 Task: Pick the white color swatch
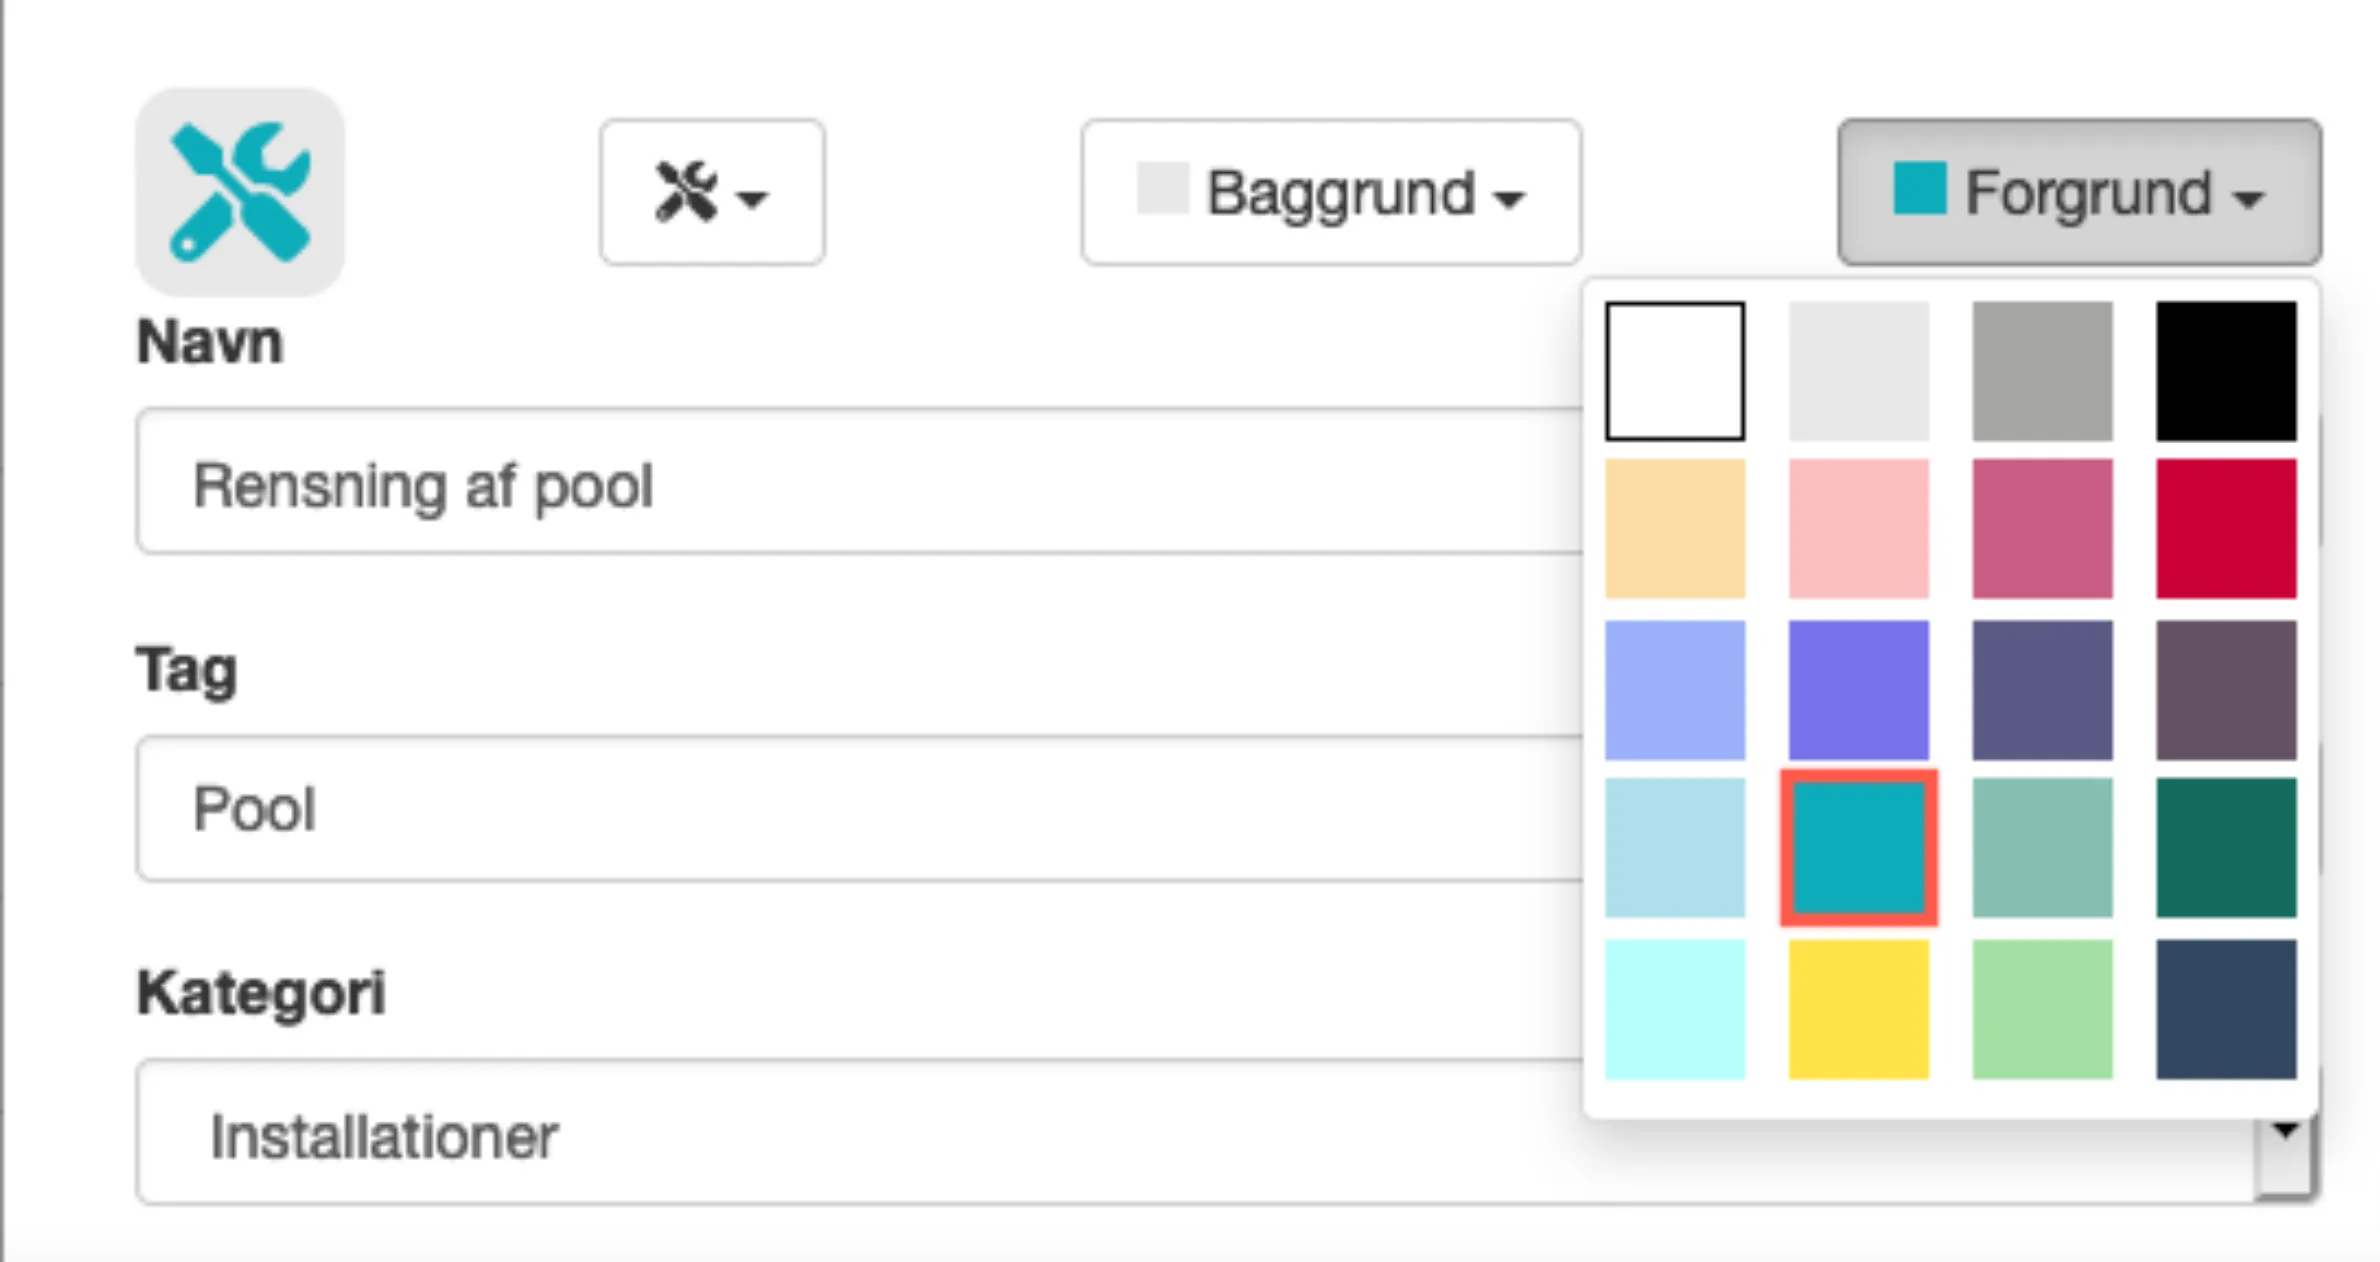coord(1675,371)
